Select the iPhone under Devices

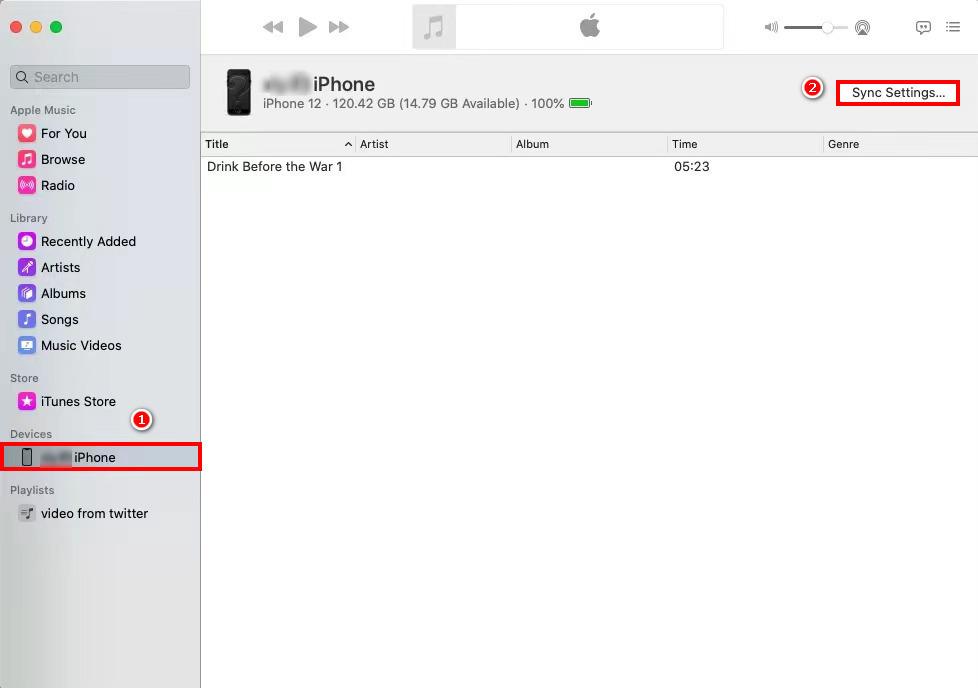pos(95,457)
